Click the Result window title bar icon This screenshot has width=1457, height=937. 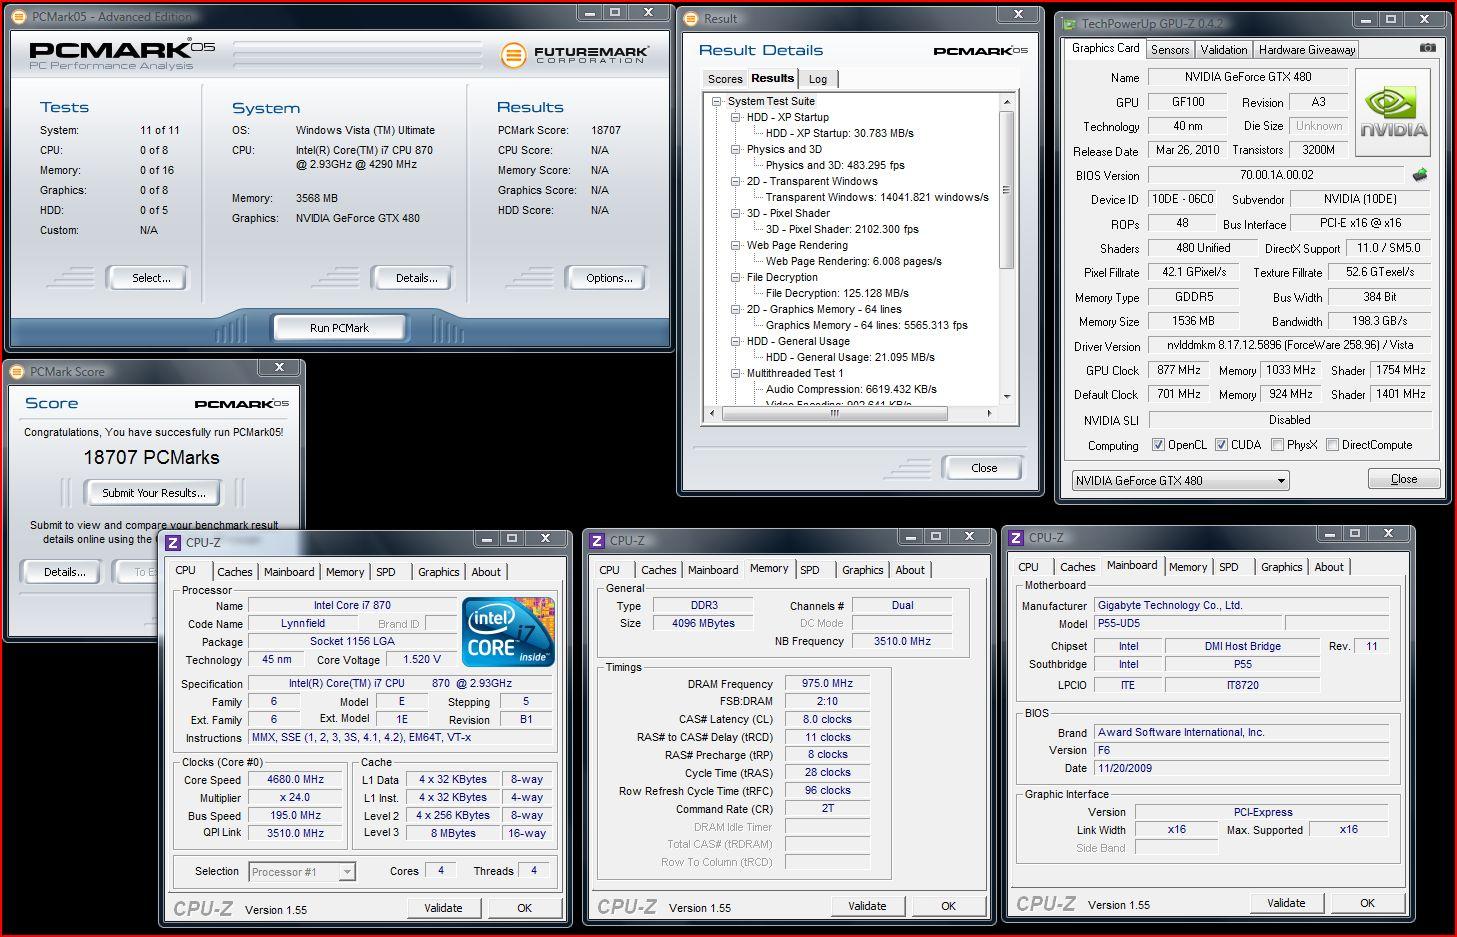pyautogui.click(x=692, y=18)
